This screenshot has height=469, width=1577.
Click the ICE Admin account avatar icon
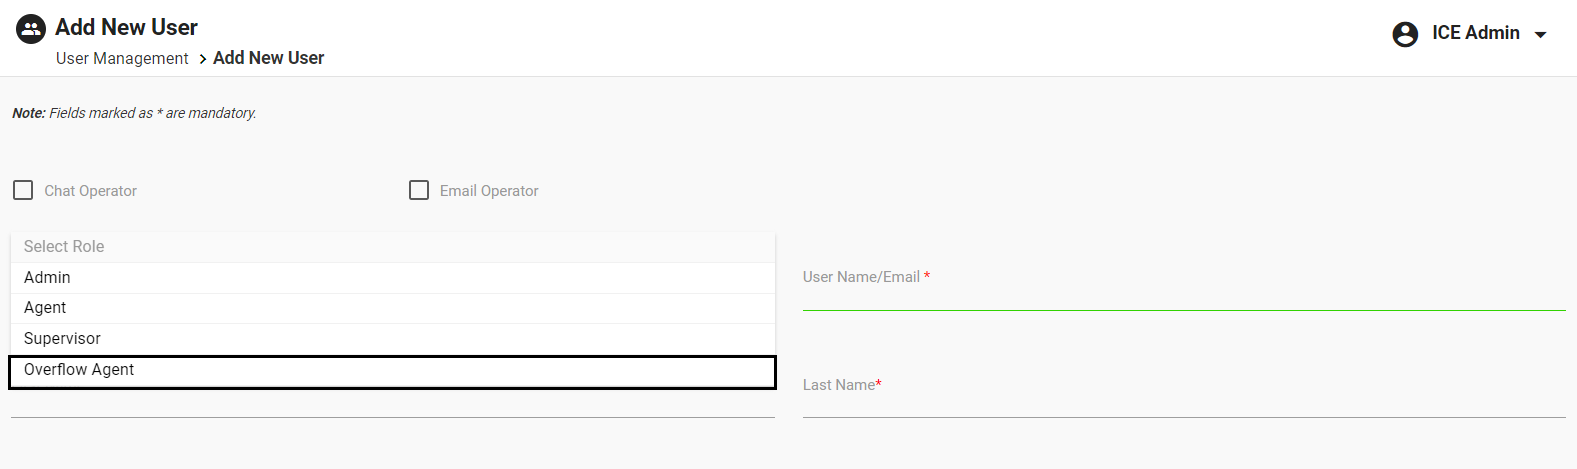[1405, 34]
